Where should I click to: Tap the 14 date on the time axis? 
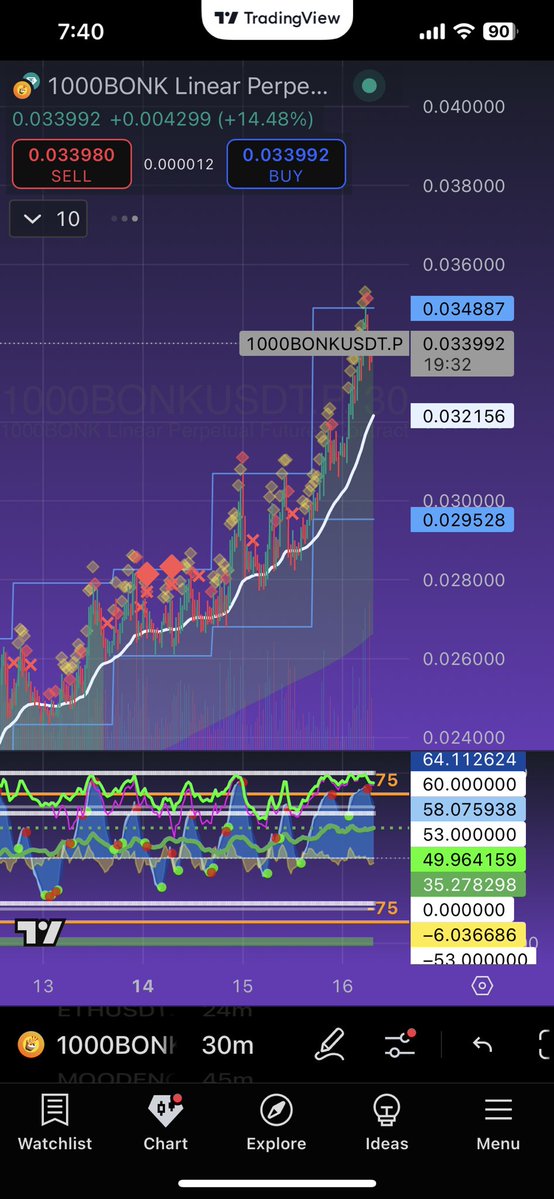pyautogui.click(x=142, y=986)
